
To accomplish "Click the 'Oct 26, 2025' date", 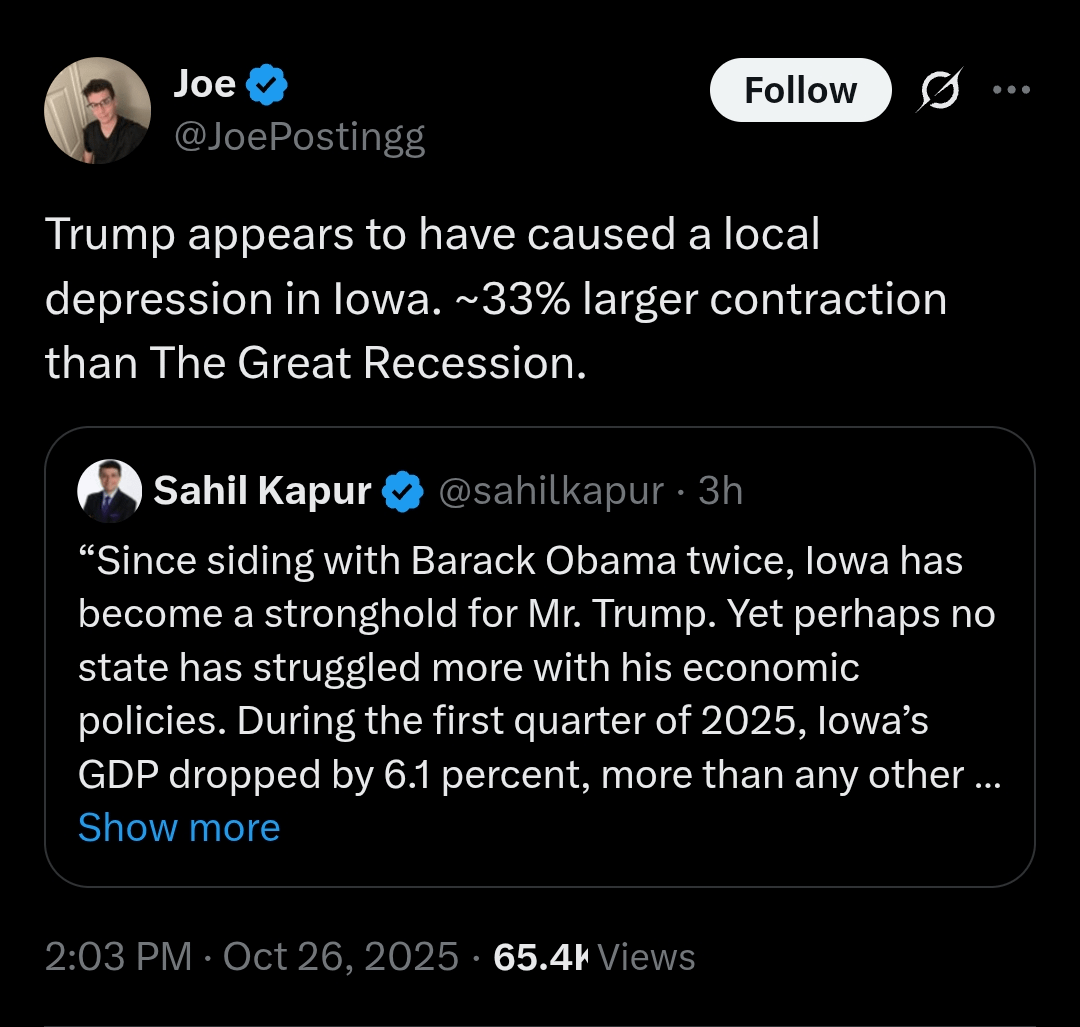I will point(340,957).
